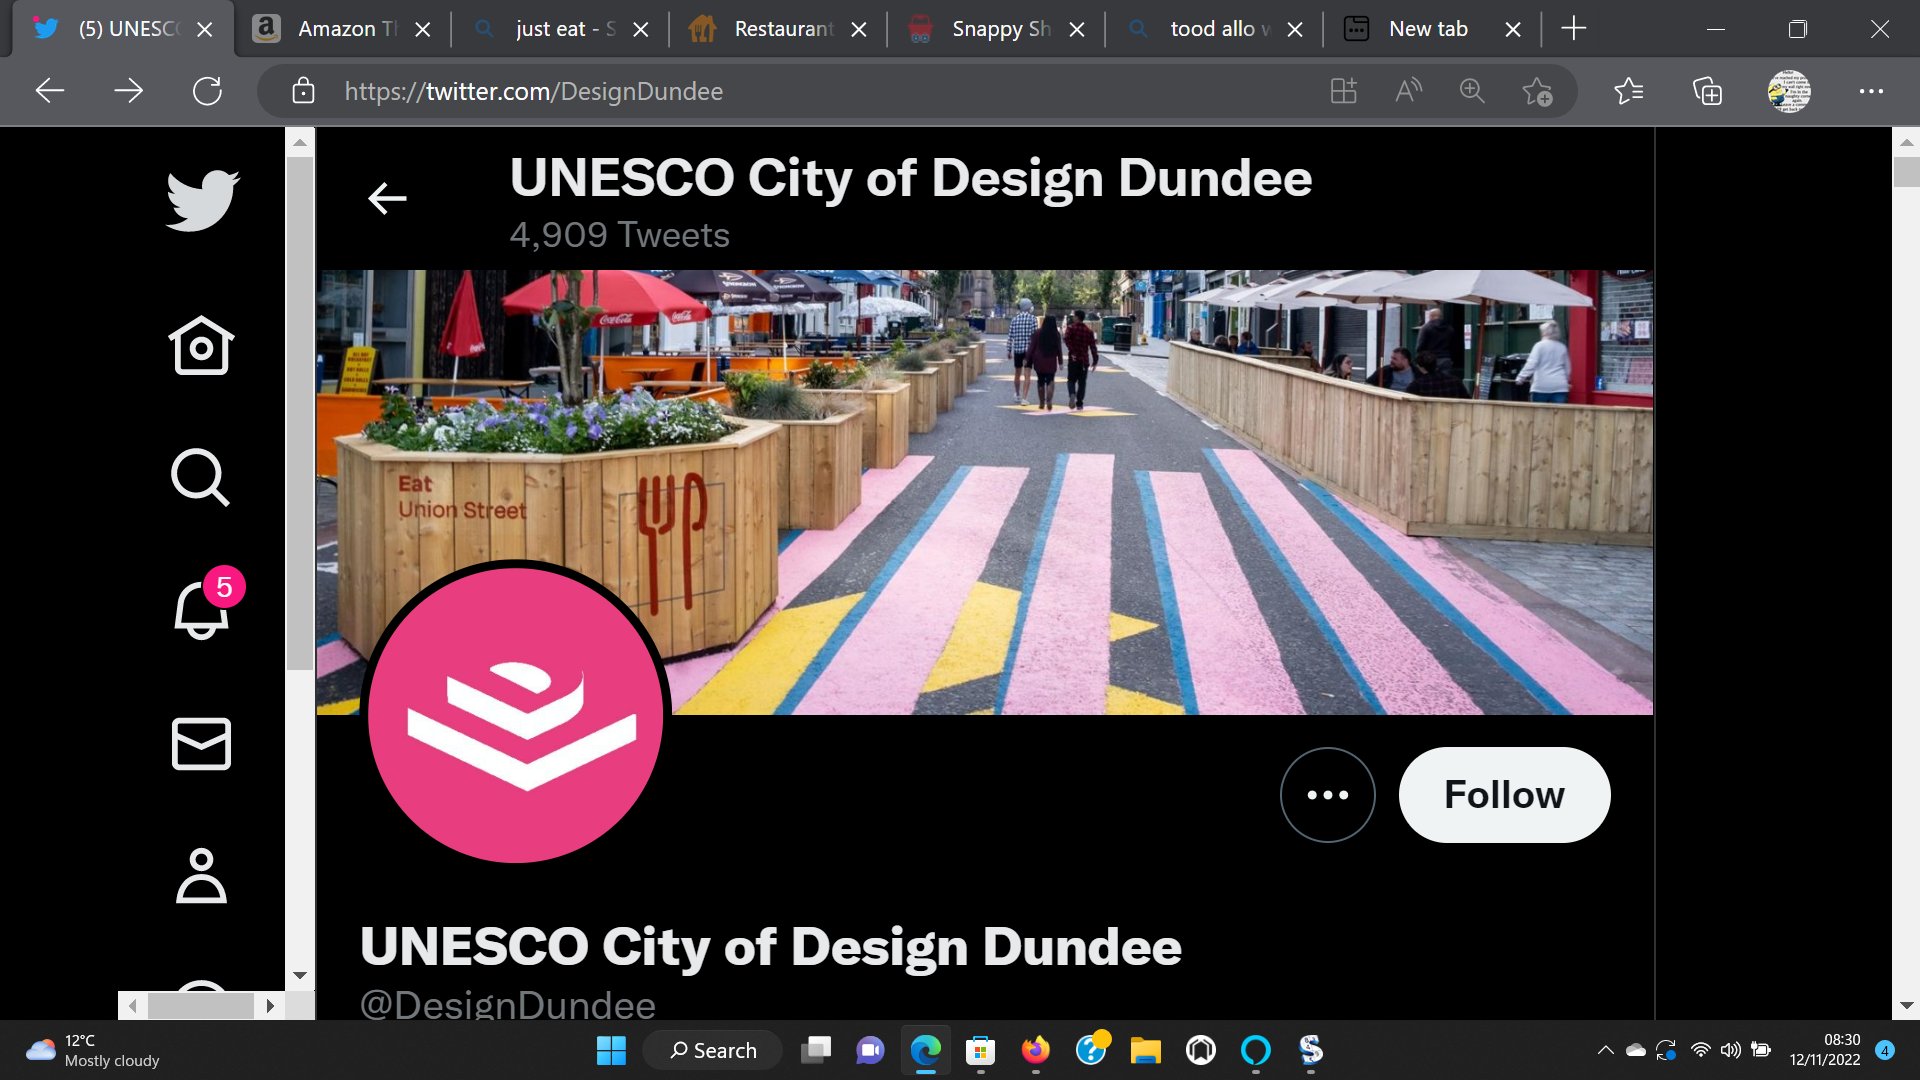Open the more options ellipsis on the profile
Screen dimensions: 1920x1080
pyautogui.click(x=1327, y=795)
